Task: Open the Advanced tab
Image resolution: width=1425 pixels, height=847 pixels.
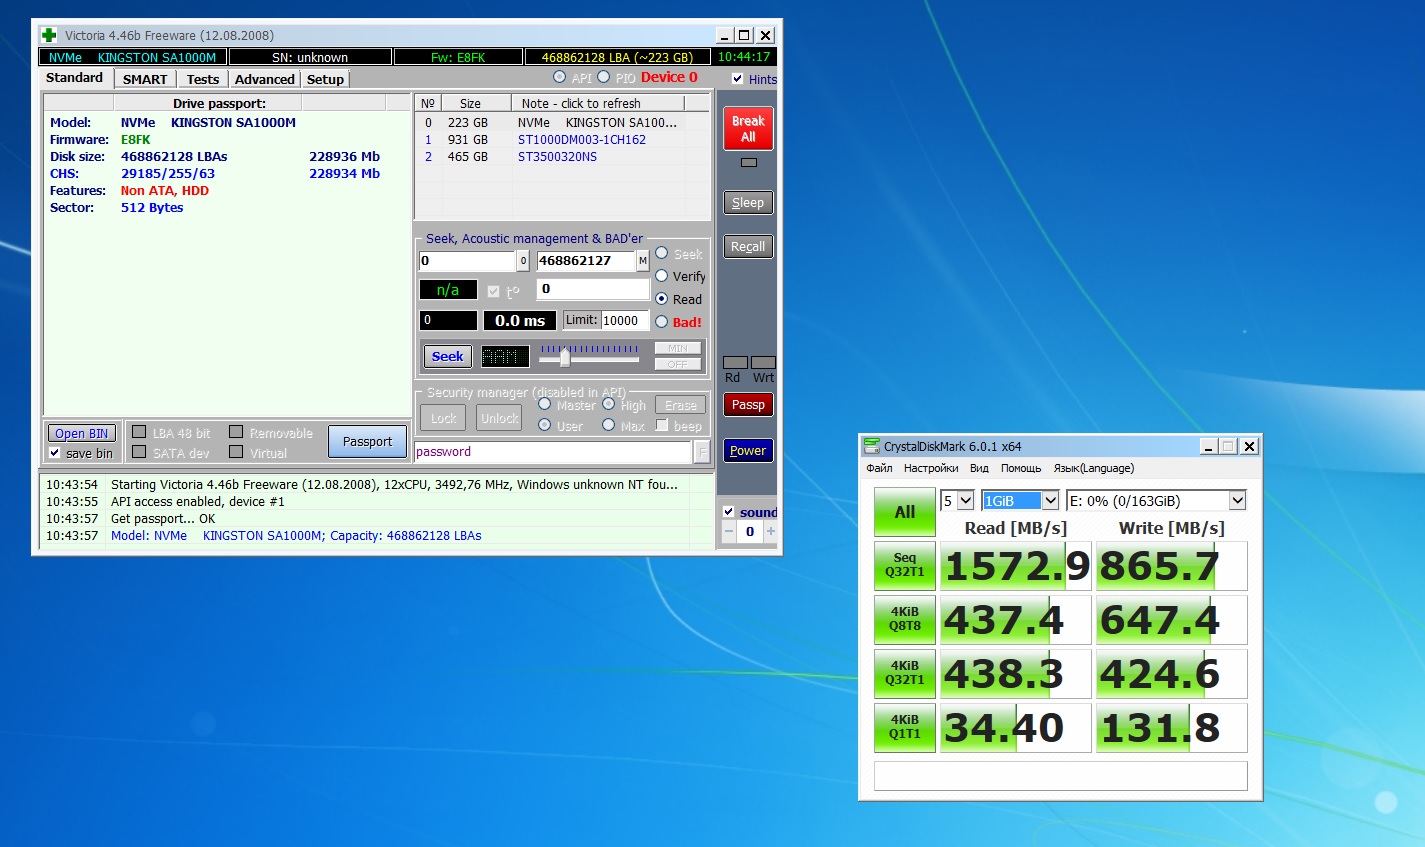Action: [265, 79]
